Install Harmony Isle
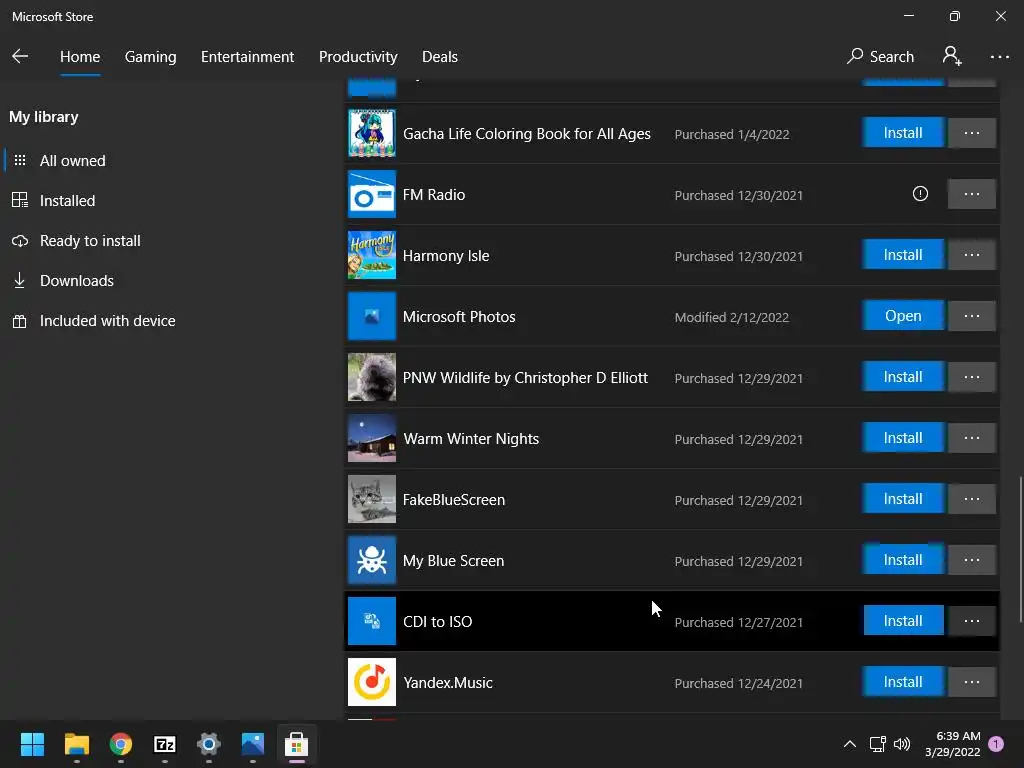Screen dimensions: 1024x768 point(903,255)
